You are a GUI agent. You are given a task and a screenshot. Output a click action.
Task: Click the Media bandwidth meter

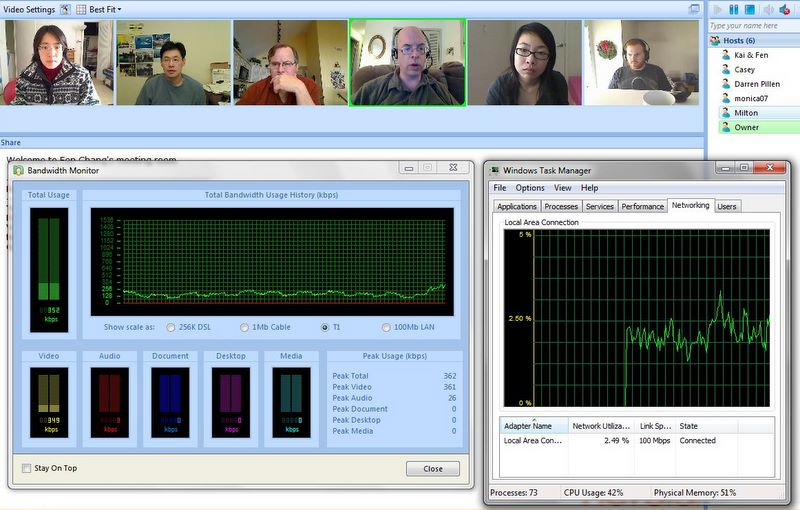click(x=291, y=402)
